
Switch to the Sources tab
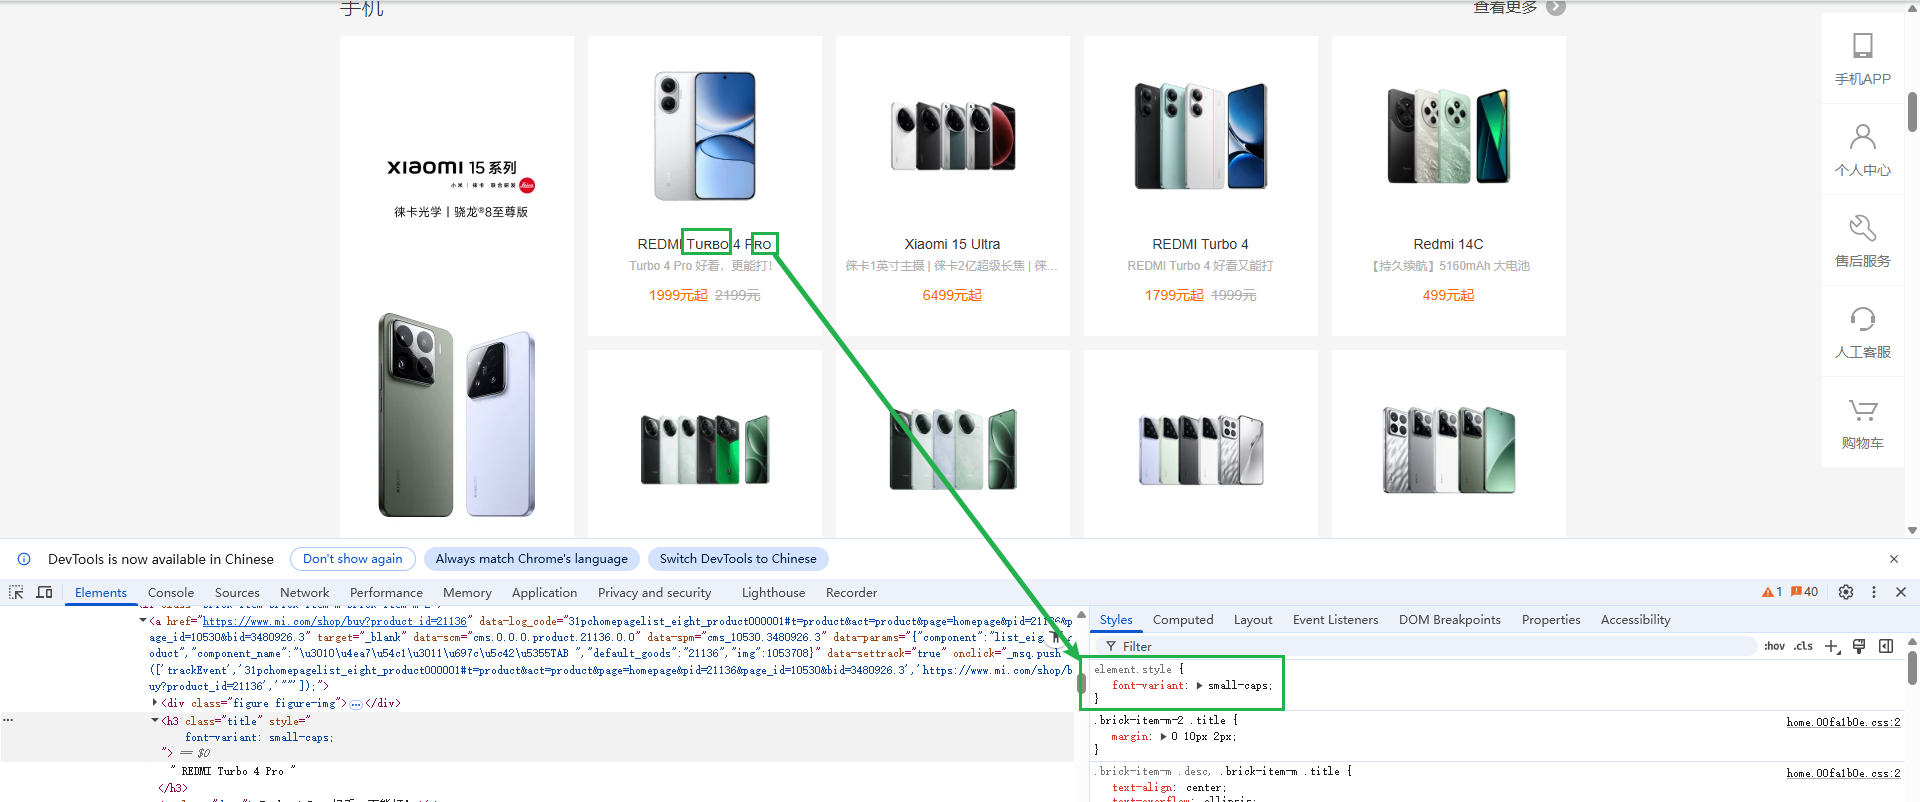tap(237, 592)
